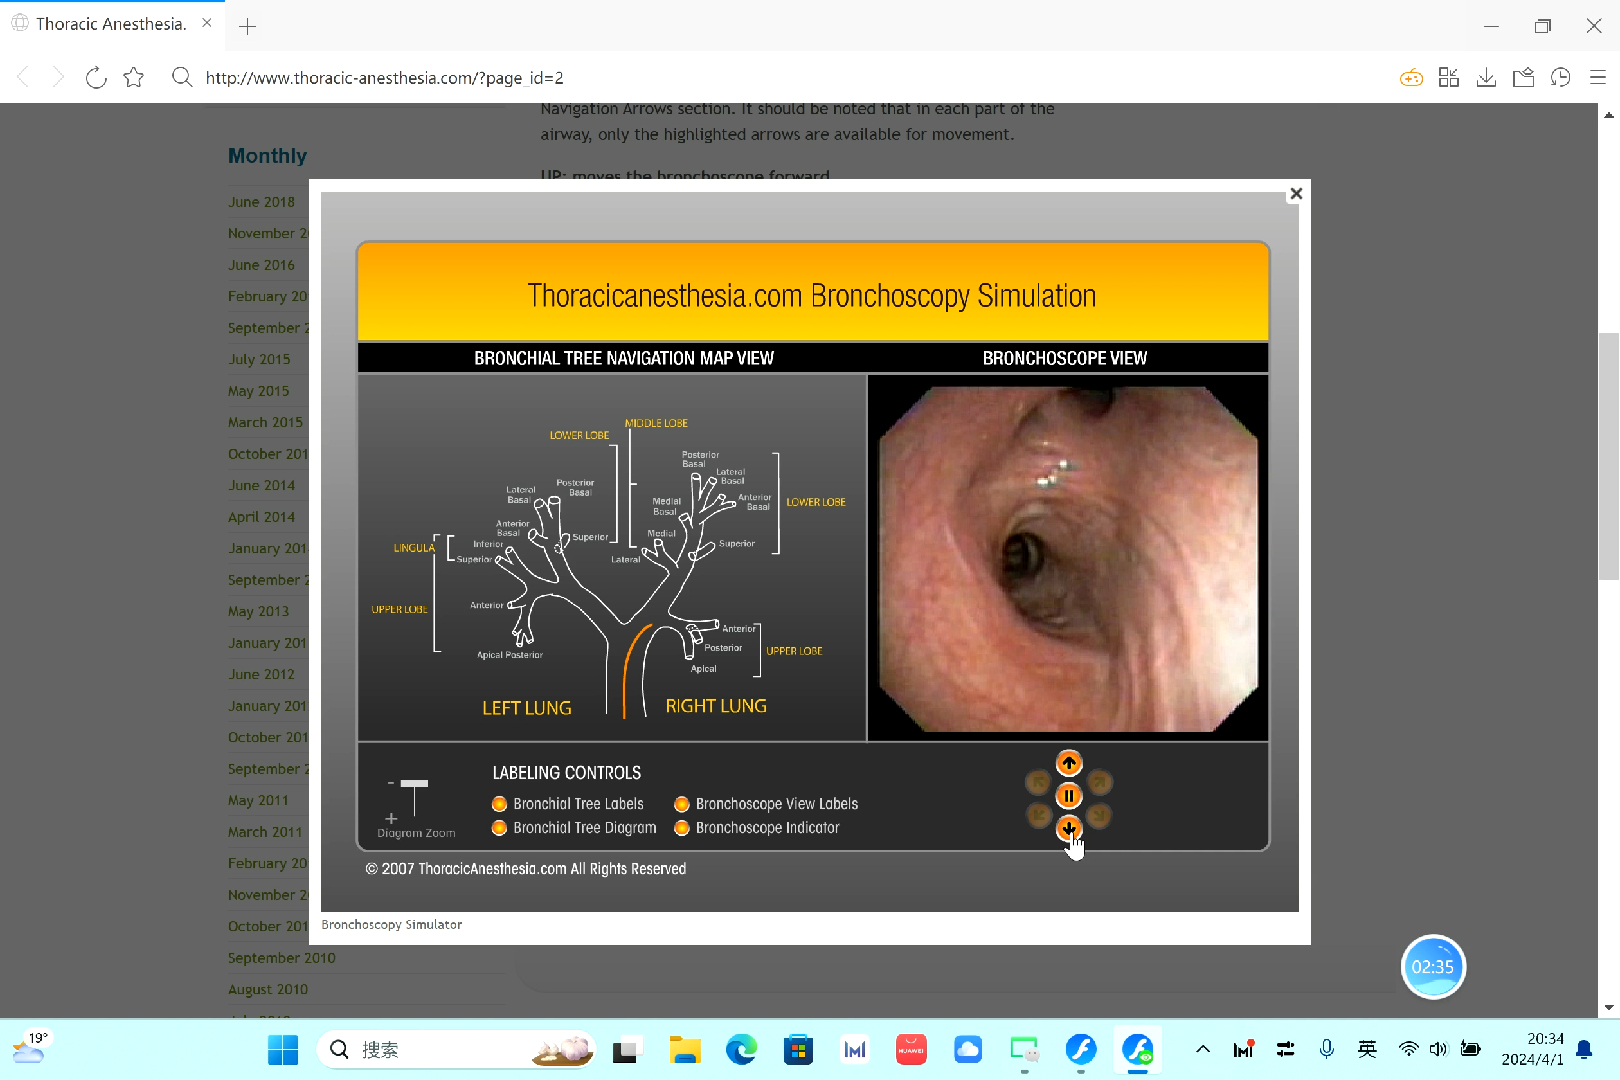Open the Wi-Fi network tray icon
1620x1080 pixels.
(1408, 1049)
